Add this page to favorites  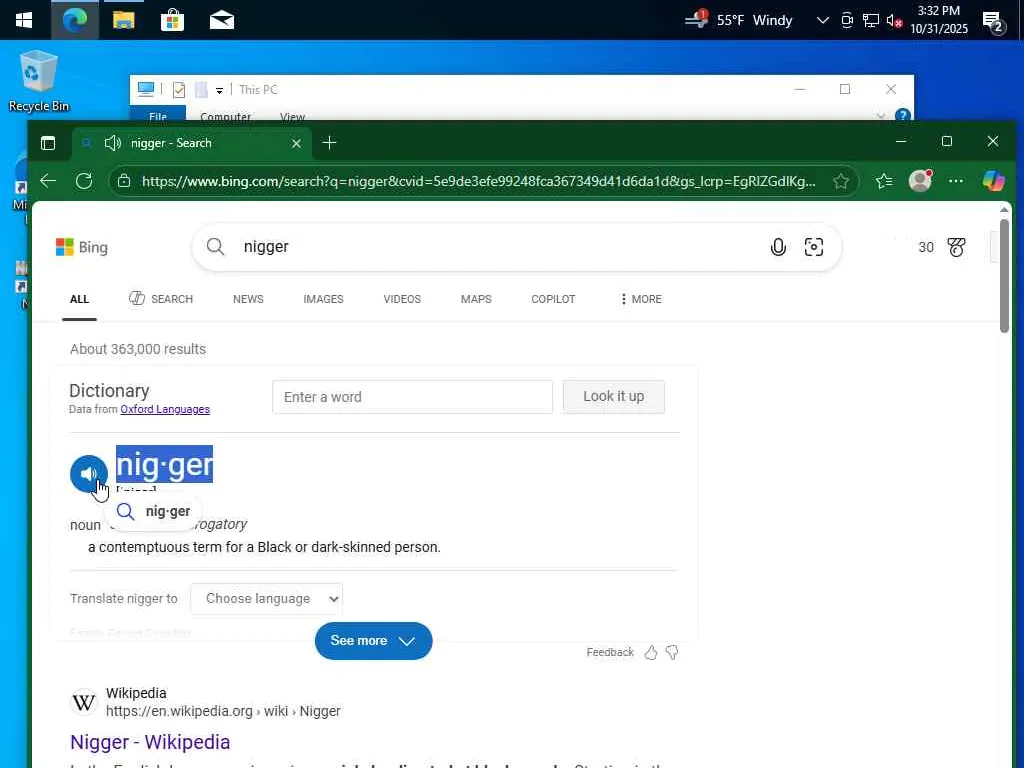pos(840,181)
